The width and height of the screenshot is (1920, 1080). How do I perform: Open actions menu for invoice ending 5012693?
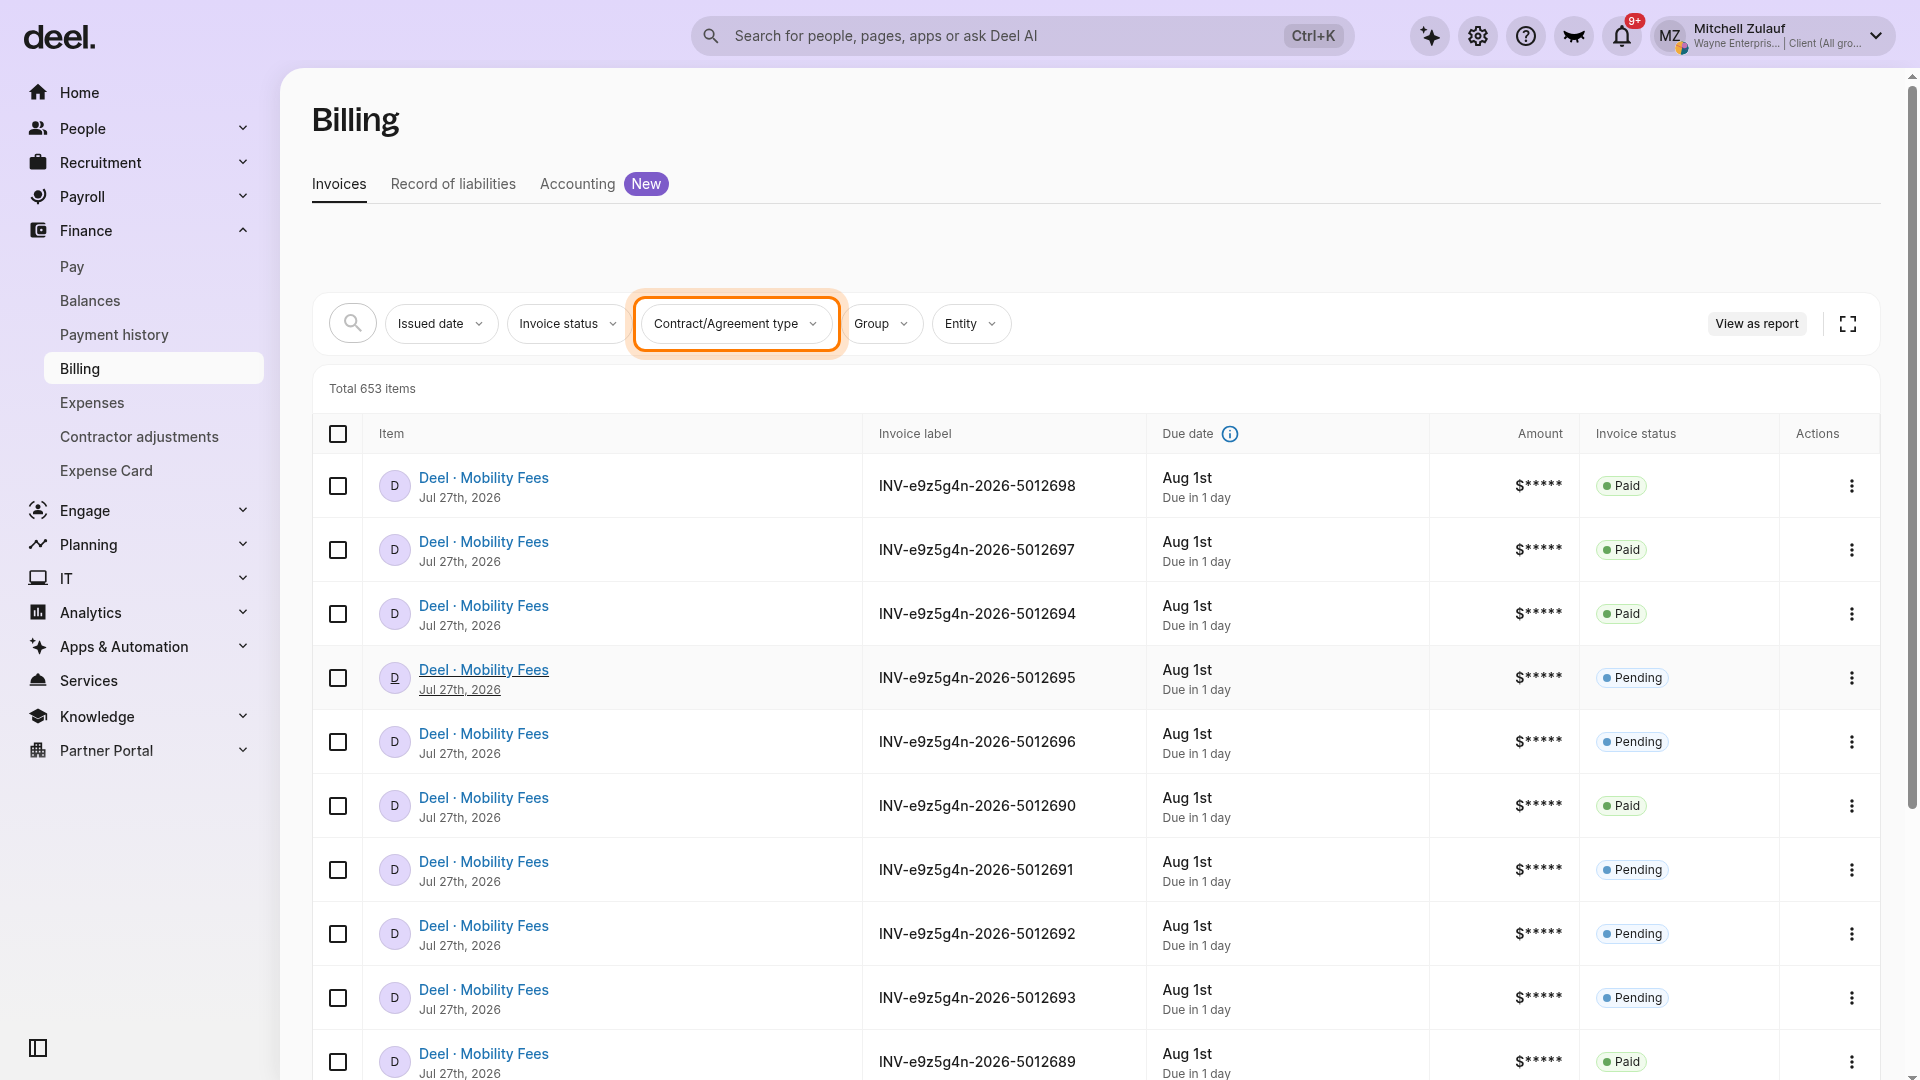tap(1852, 998)
